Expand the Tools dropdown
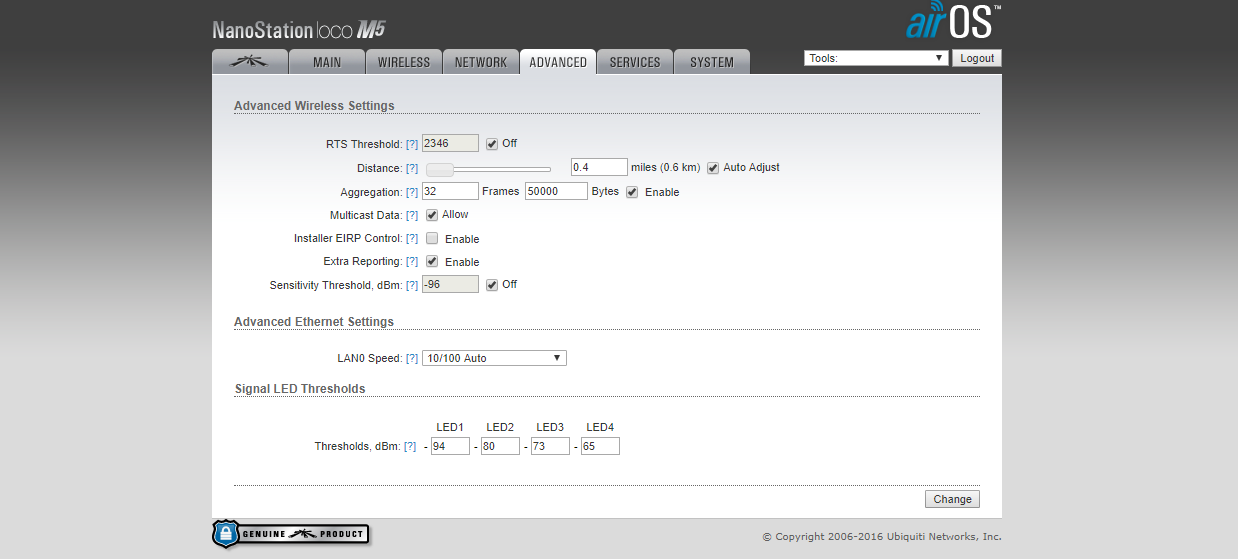 point(876,58)
